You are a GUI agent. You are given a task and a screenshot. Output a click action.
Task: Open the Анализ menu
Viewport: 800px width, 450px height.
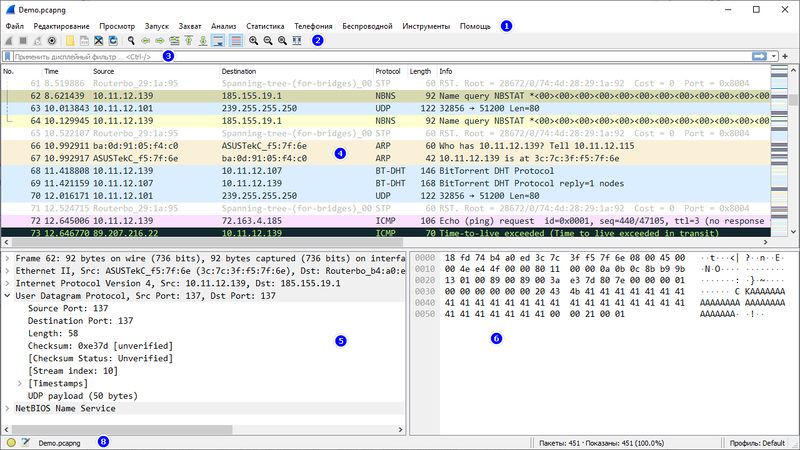point(223,26)
